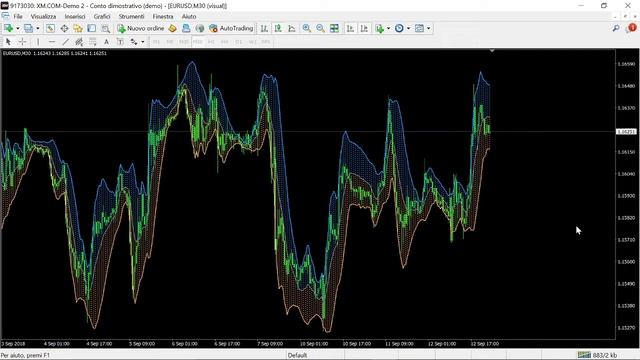The height and width of the screenshot is (360, 640).
Task: Select the Crosshair tool
Action: point(22,42)
